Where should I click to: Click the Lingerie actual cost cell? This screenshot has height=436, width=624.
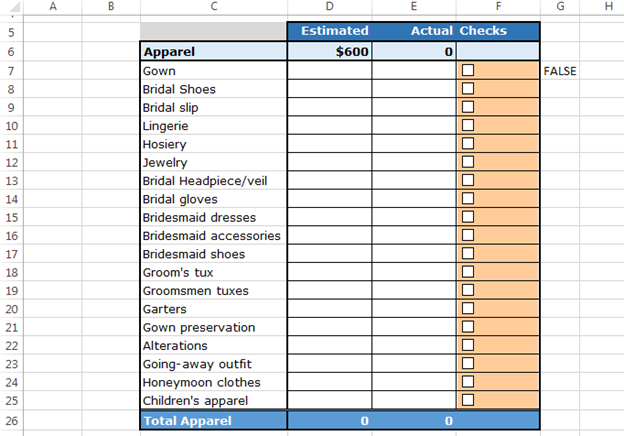[x=414, y=126]
